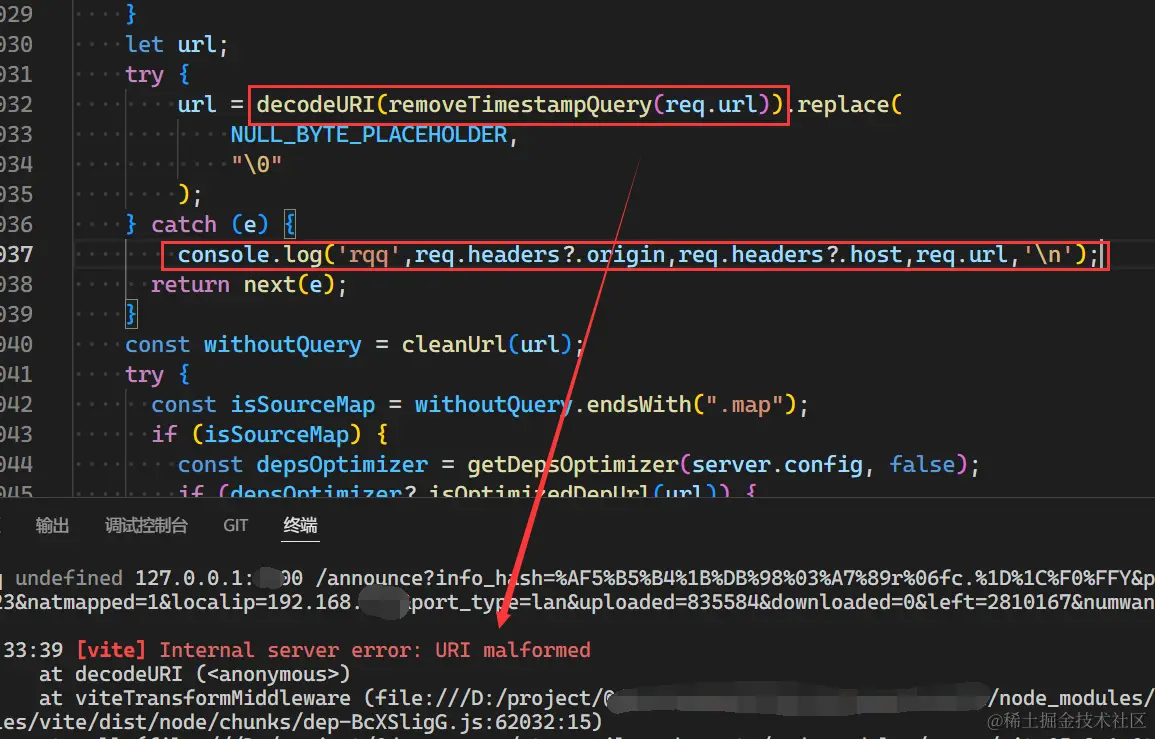Click 'return next(e);' statement
1155x739 pixels.
[x=249, y=284]
